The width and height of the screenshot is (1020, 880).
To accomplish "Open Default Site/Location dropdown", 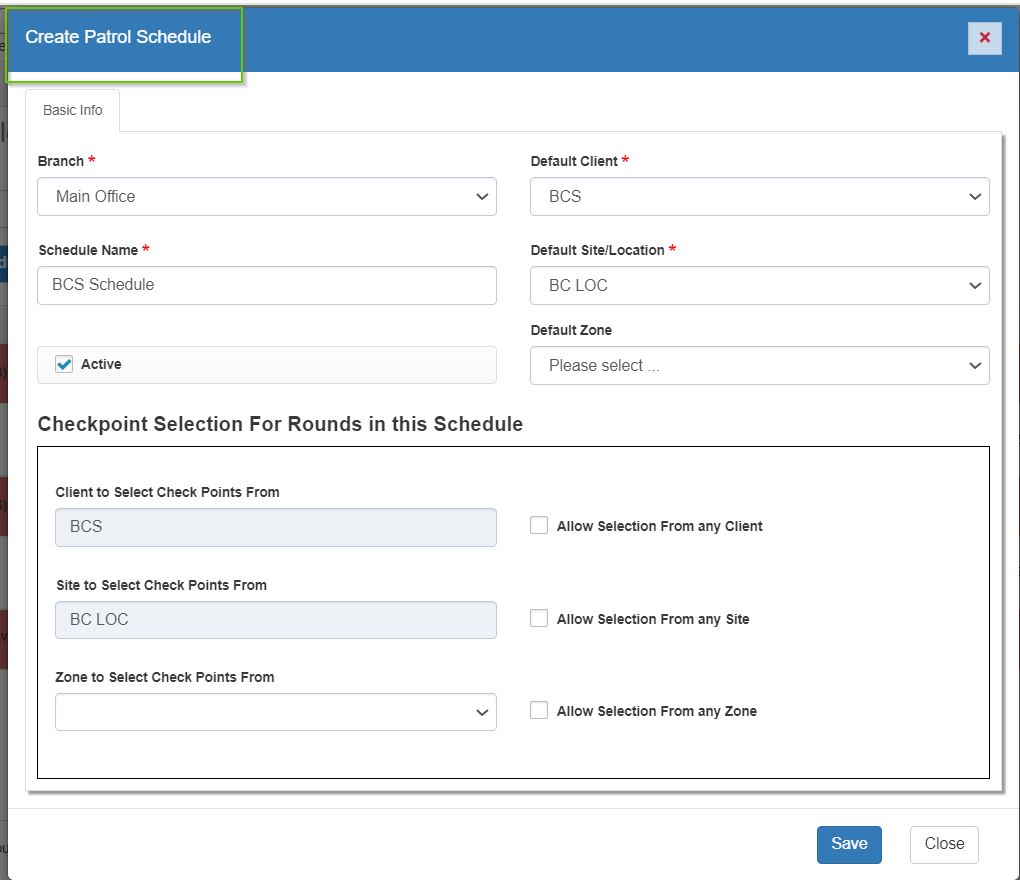I will [x=759, y=286].
